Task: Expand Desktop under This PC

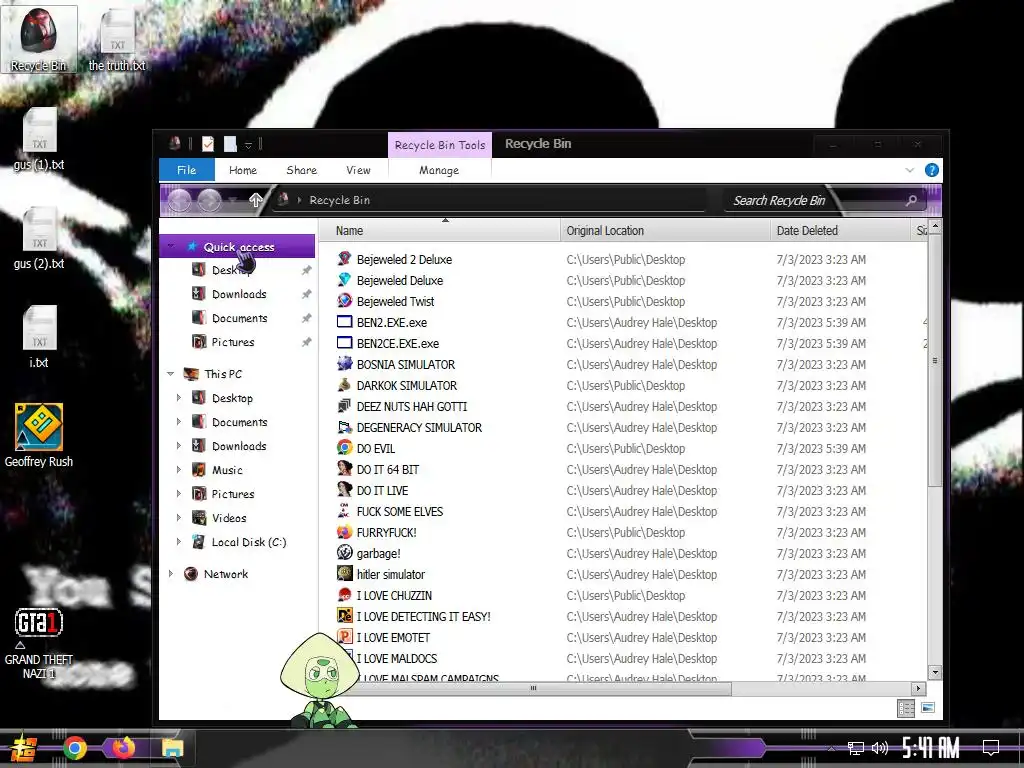Action: click(179, 398)
